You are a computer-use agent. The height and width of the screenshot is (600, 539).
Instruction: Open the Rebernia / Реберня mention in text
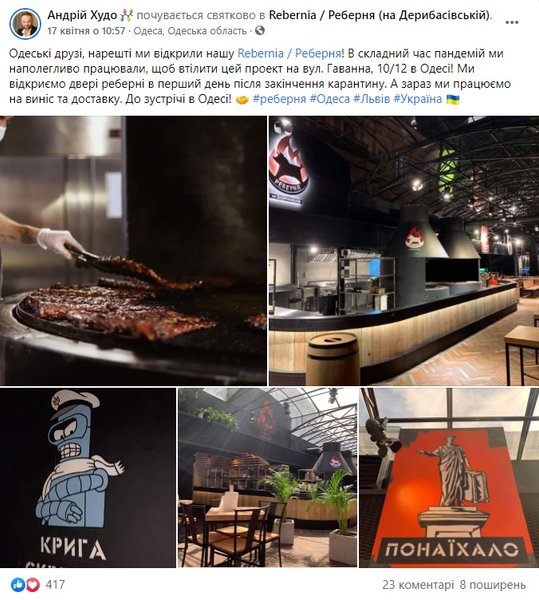[x=290, y=53]
